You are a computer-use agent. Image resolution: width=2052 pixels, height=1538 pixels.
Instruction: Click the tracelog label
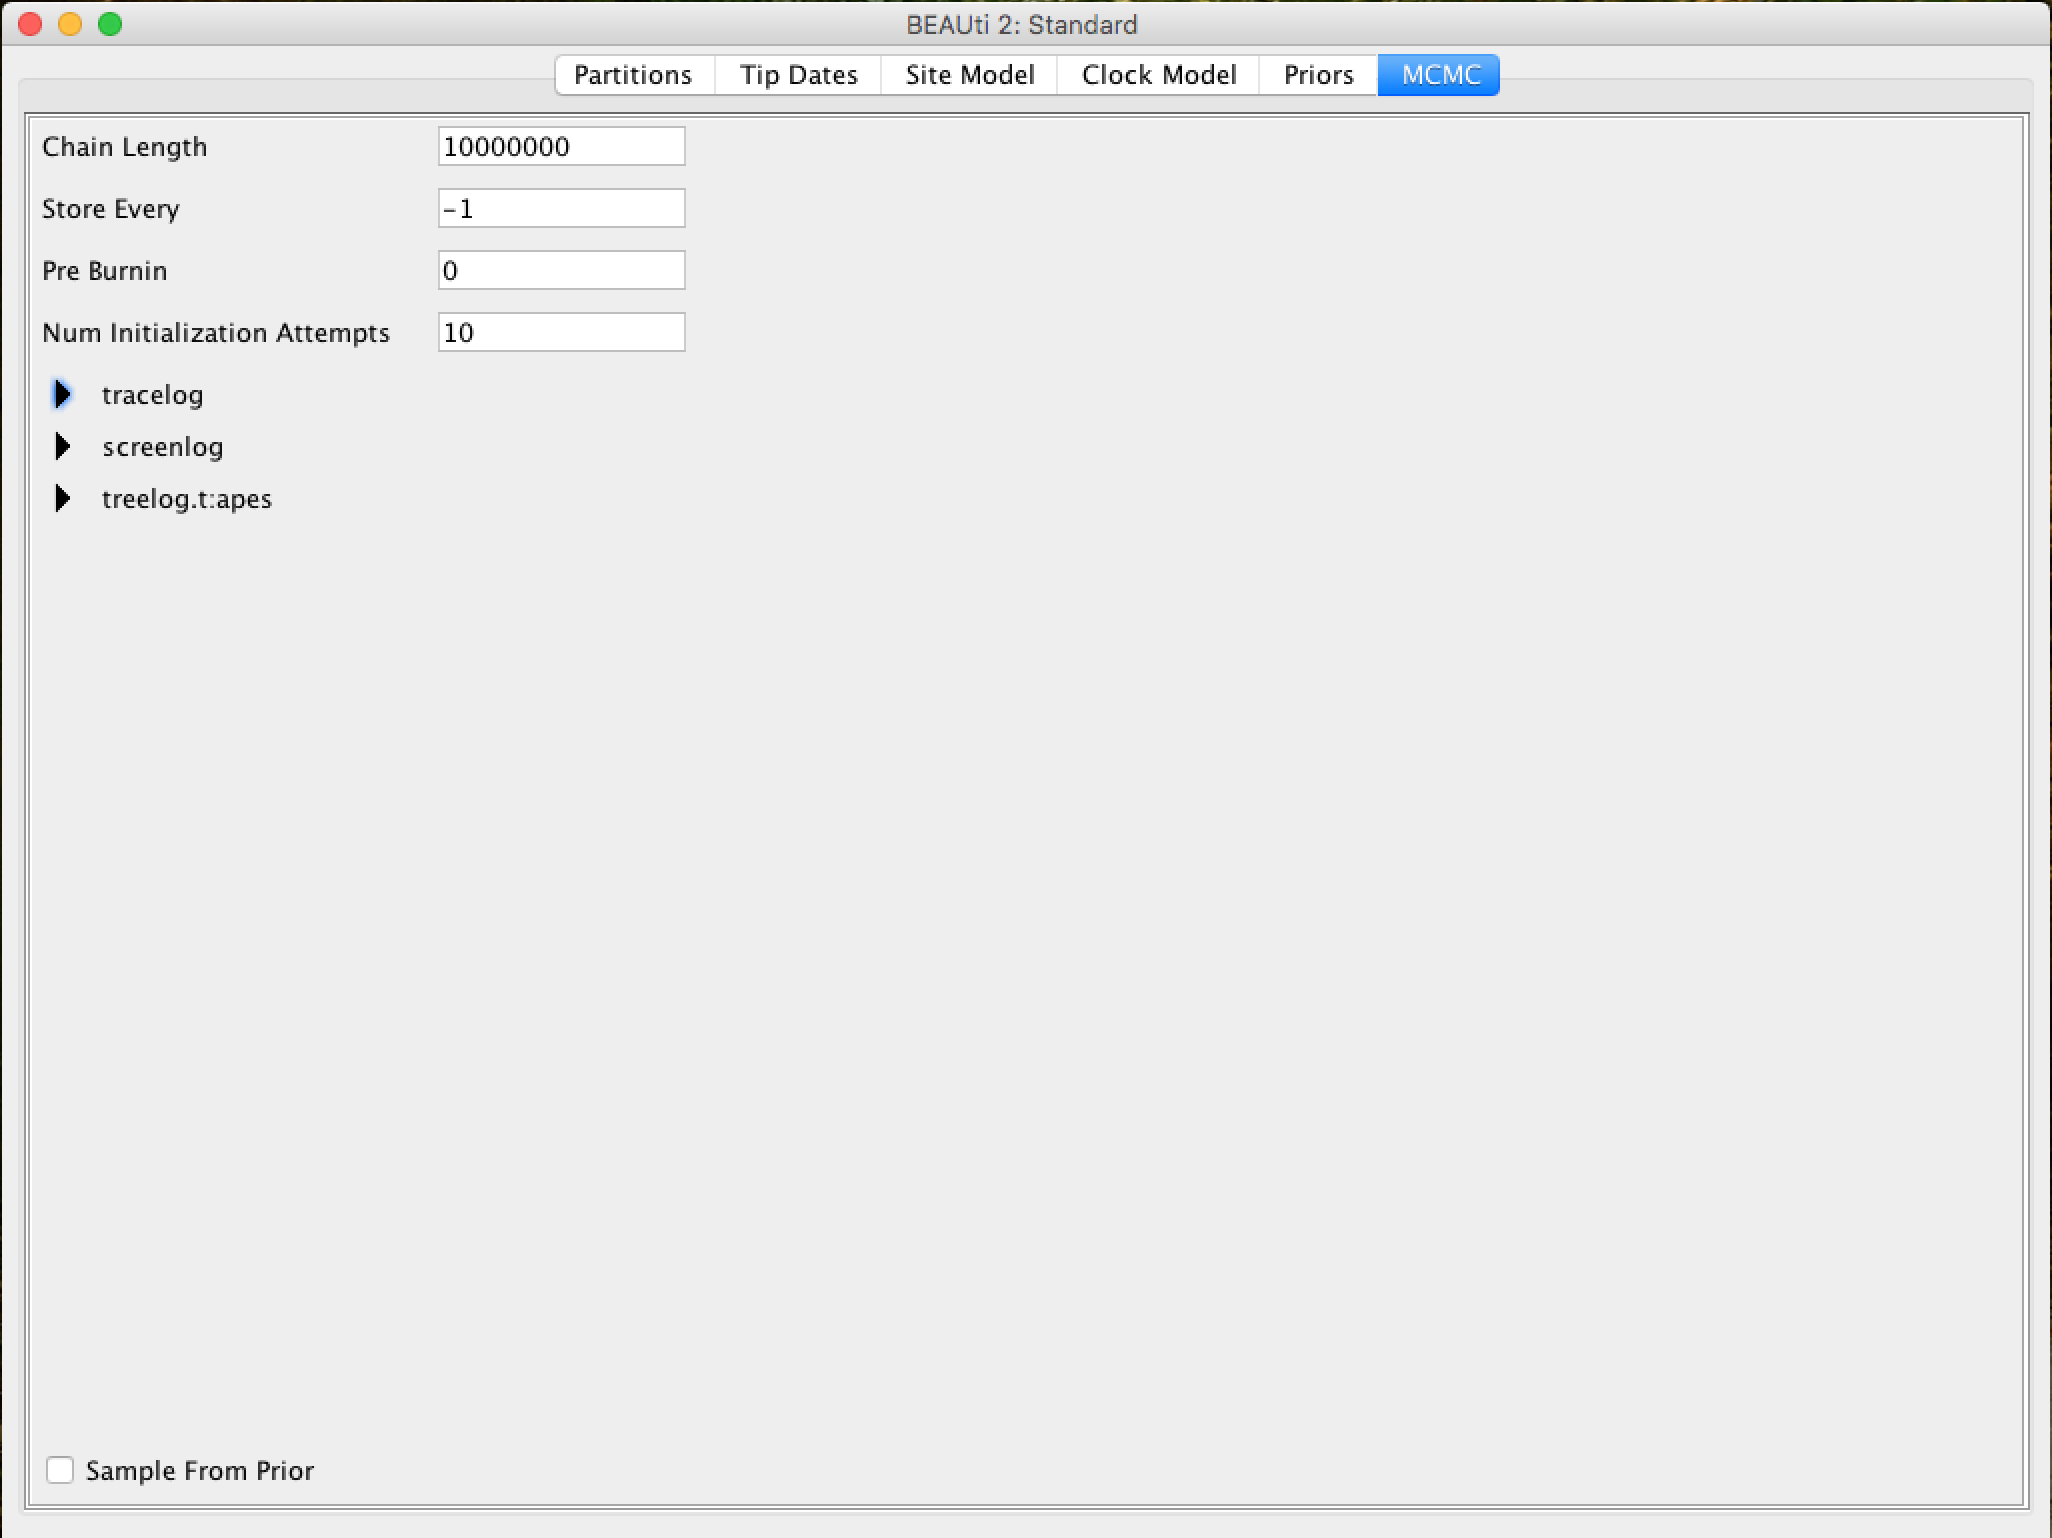(153, 395)
